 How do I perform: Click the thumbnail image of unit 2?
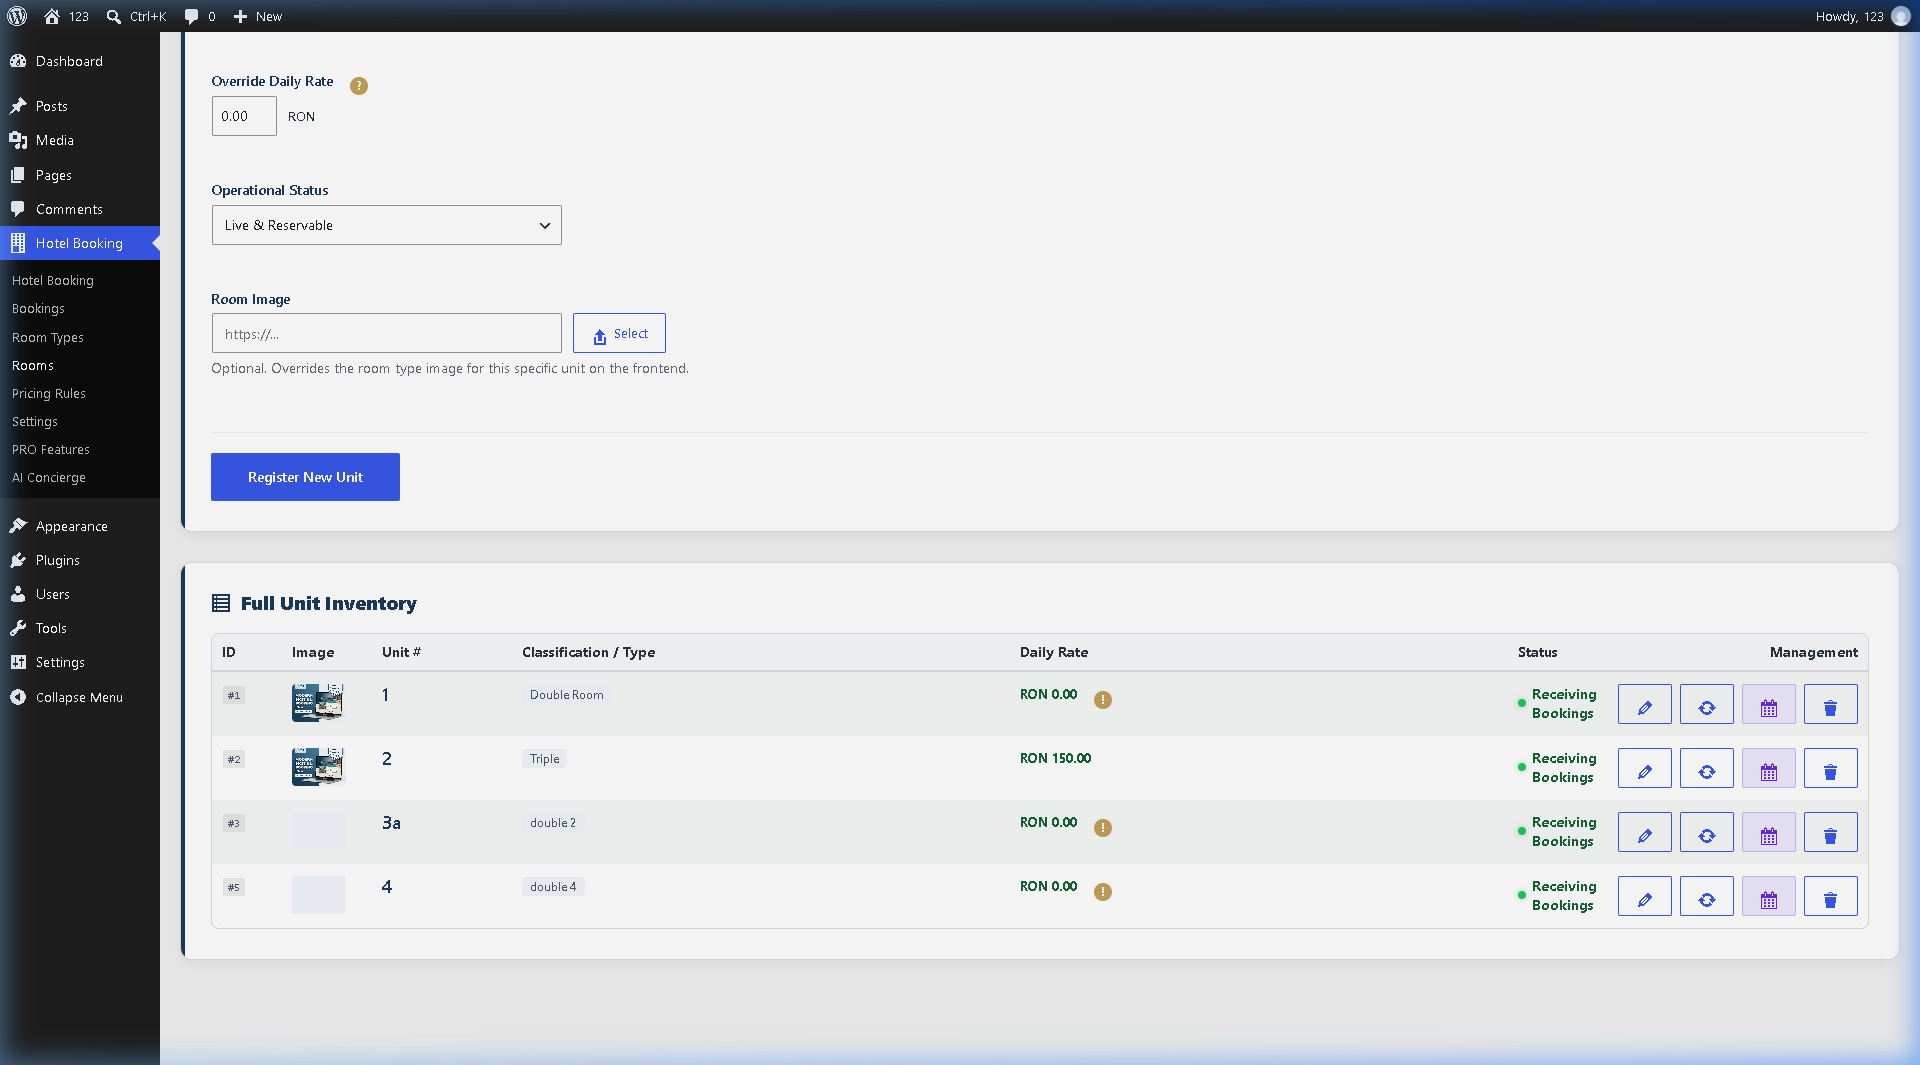pyautogui.click(x=318, y=767)
